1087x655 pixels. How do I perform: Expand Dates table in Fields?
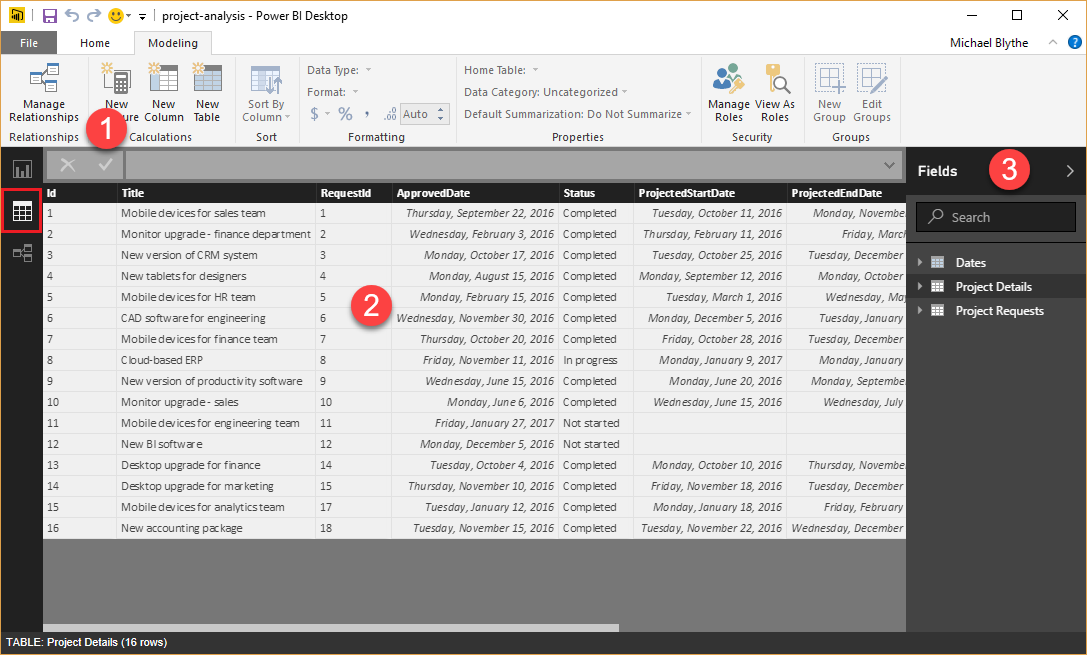click(920, 263)
